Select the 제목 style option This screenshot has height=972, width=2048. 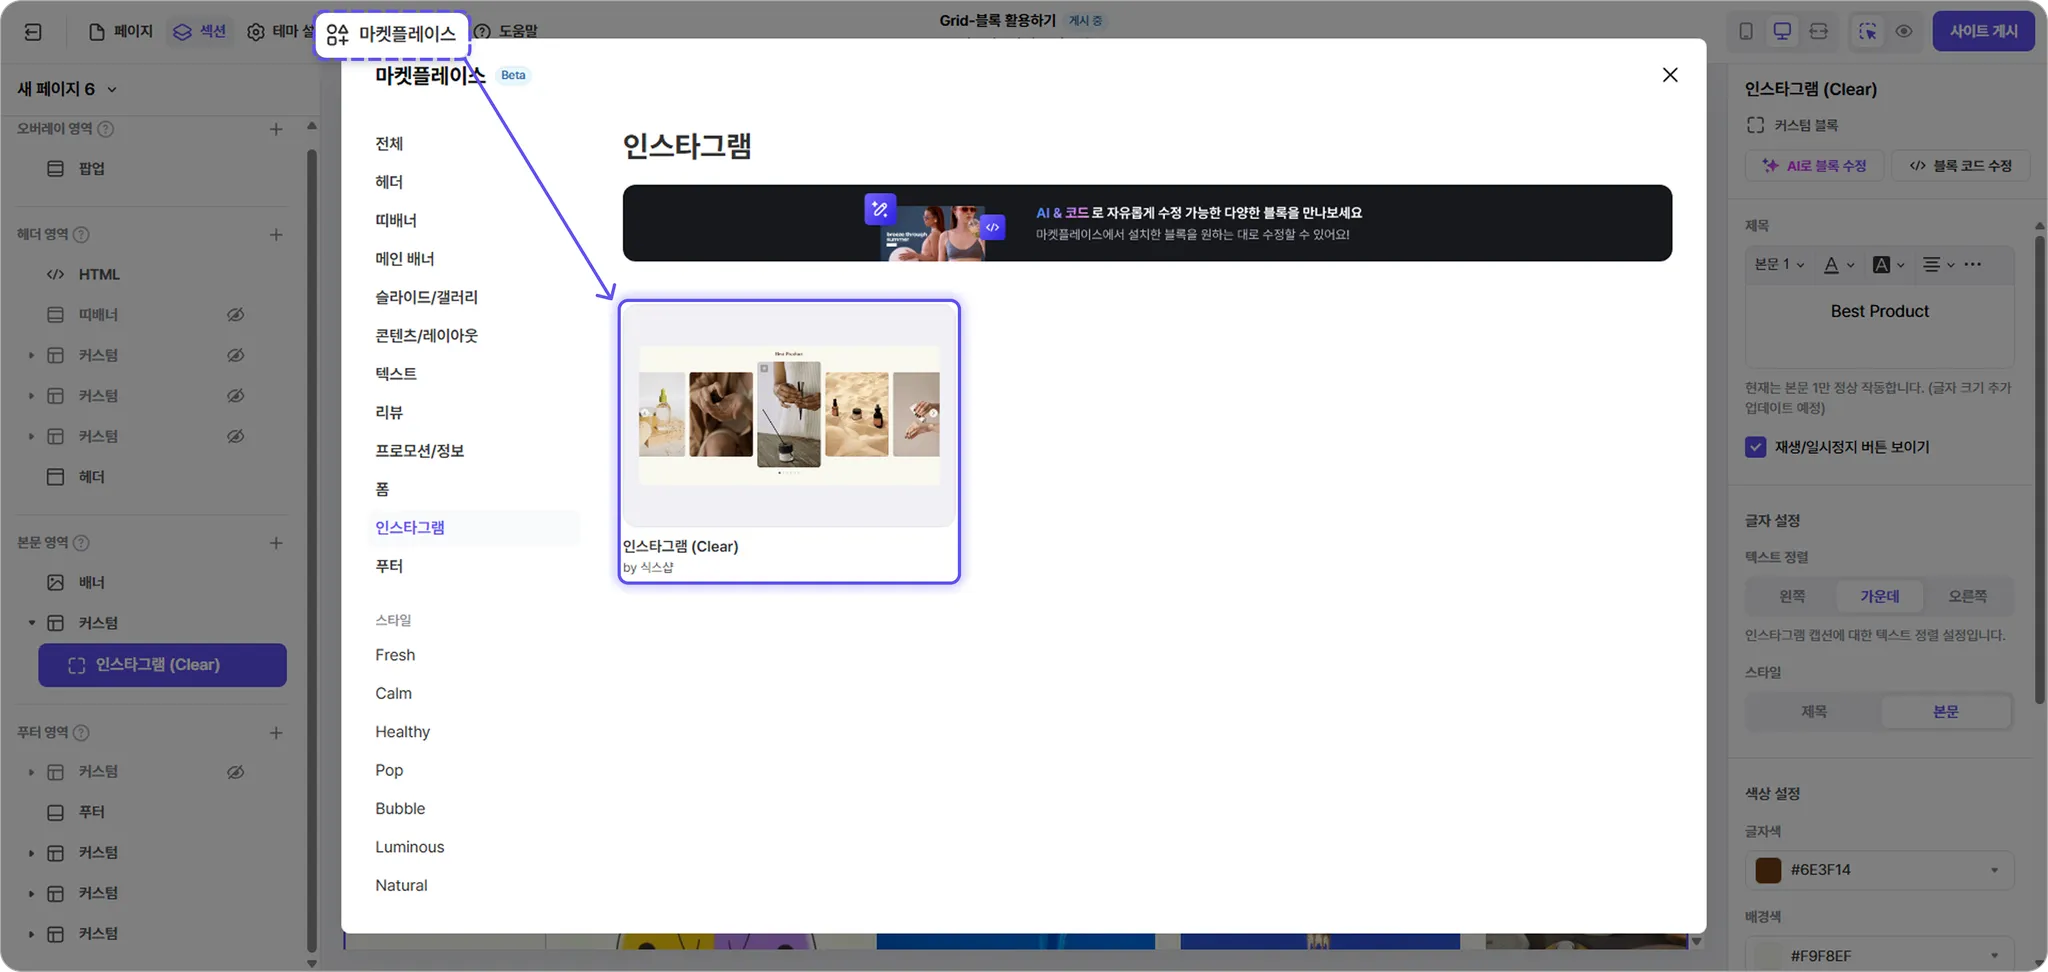[x=1814, y=712]
